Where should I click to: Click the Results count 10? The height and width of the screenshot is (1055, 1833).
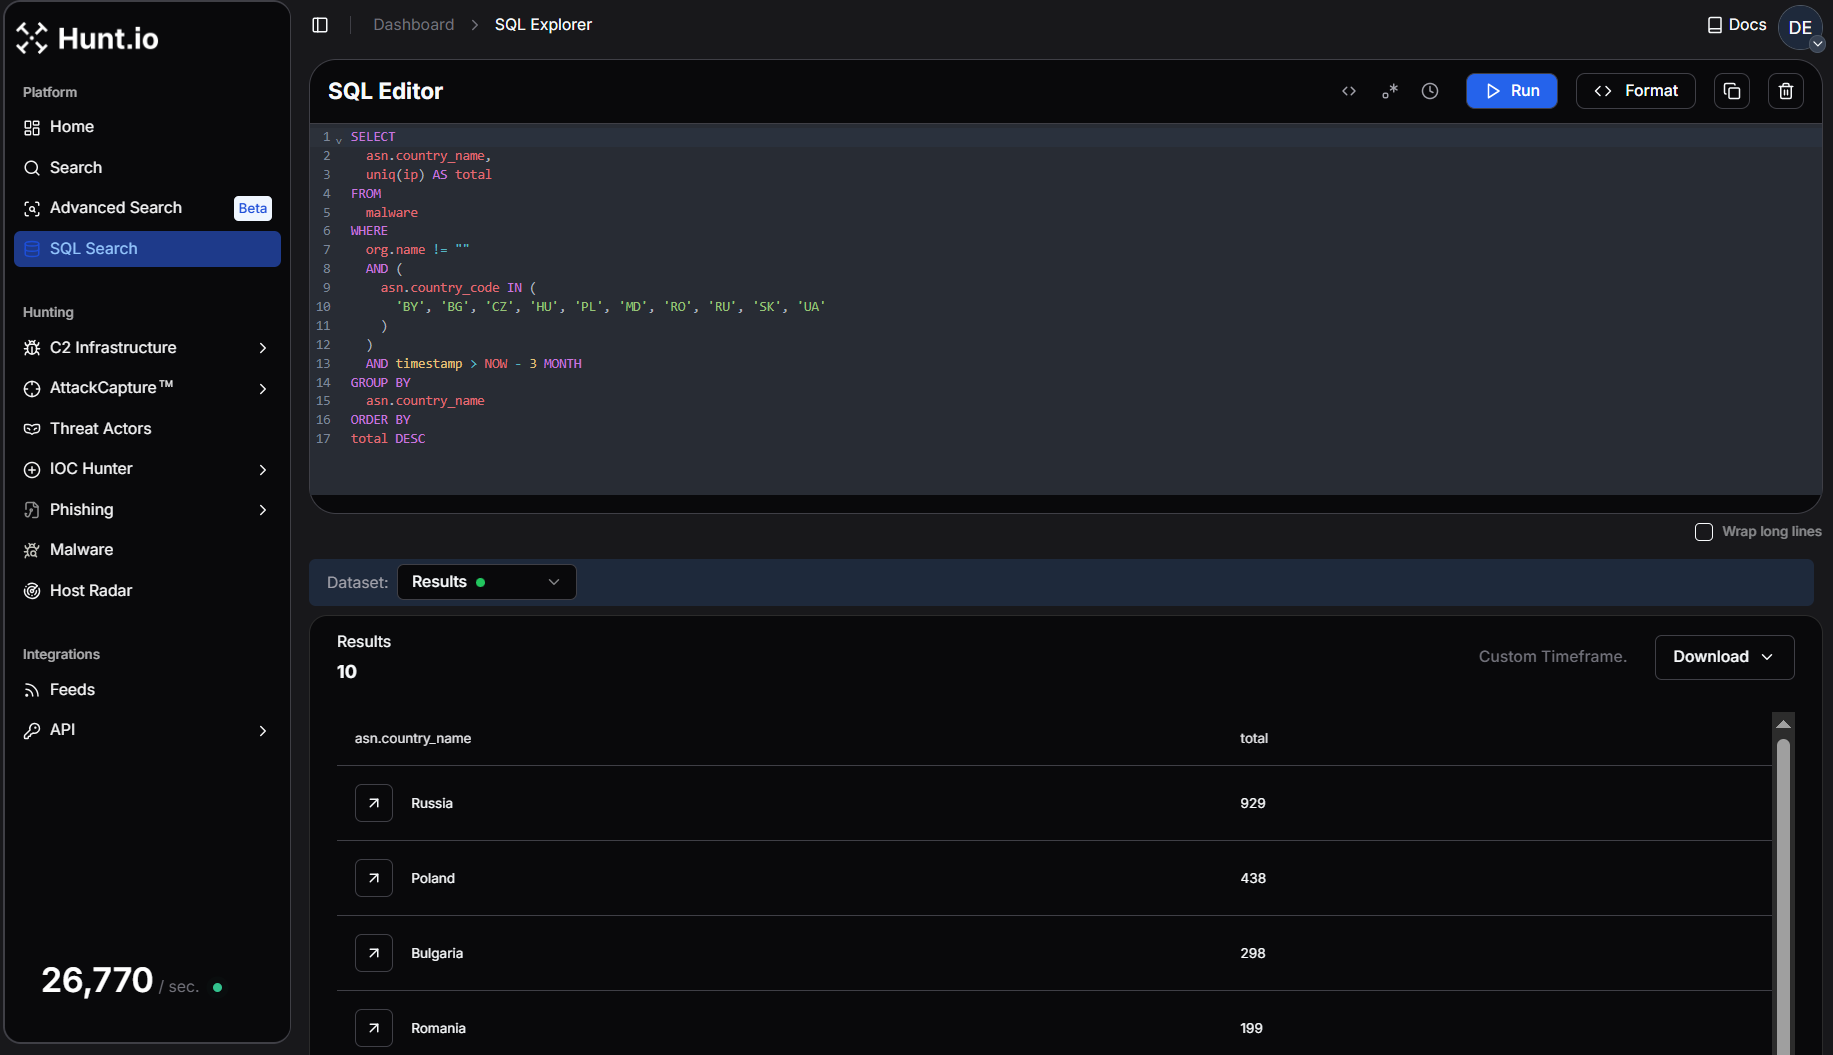(347, 672)
